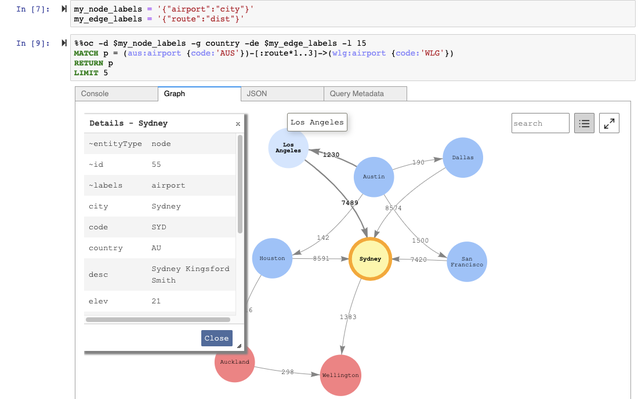Viewport: 638px width, 399px height.
Task: Click the run cell indicator for In [7]
Action: tap(64, 9)
